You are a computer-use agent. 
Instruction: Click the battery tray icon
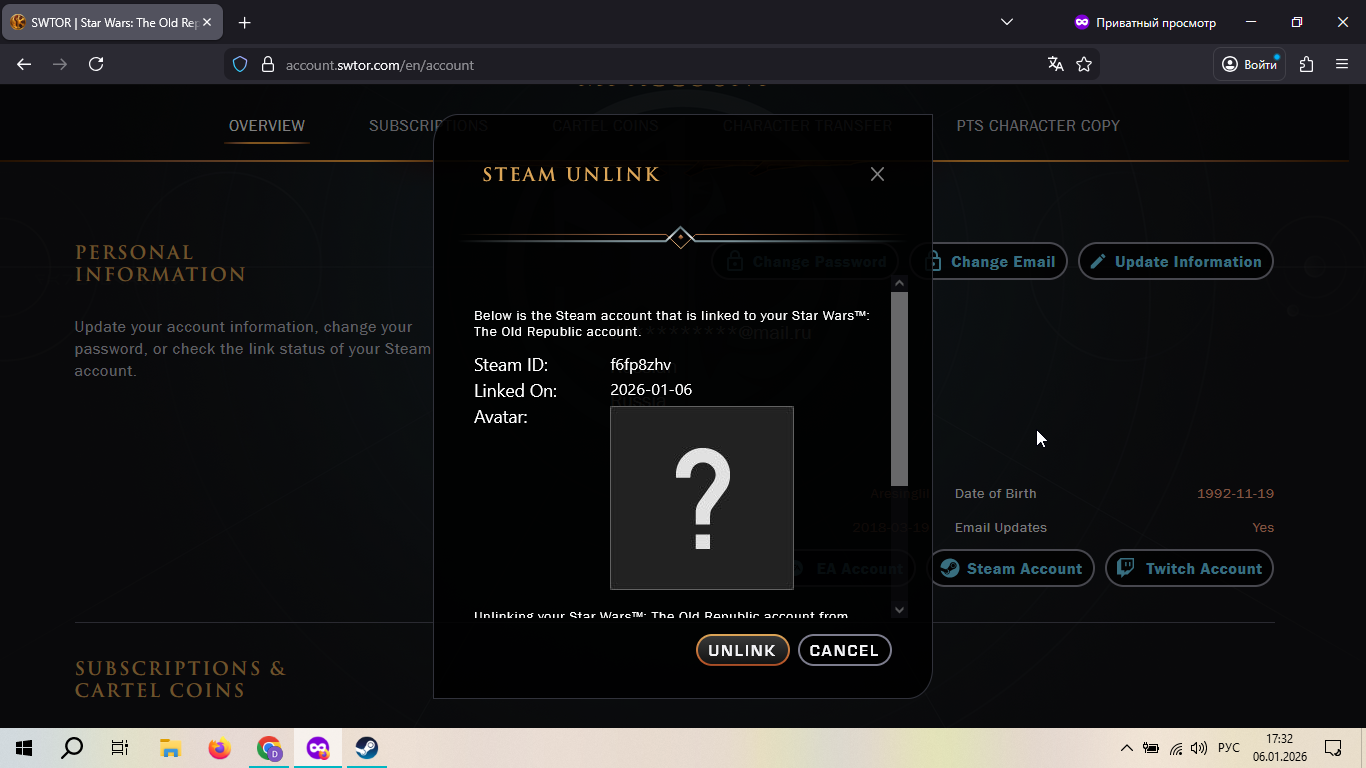pos(1151,748)
